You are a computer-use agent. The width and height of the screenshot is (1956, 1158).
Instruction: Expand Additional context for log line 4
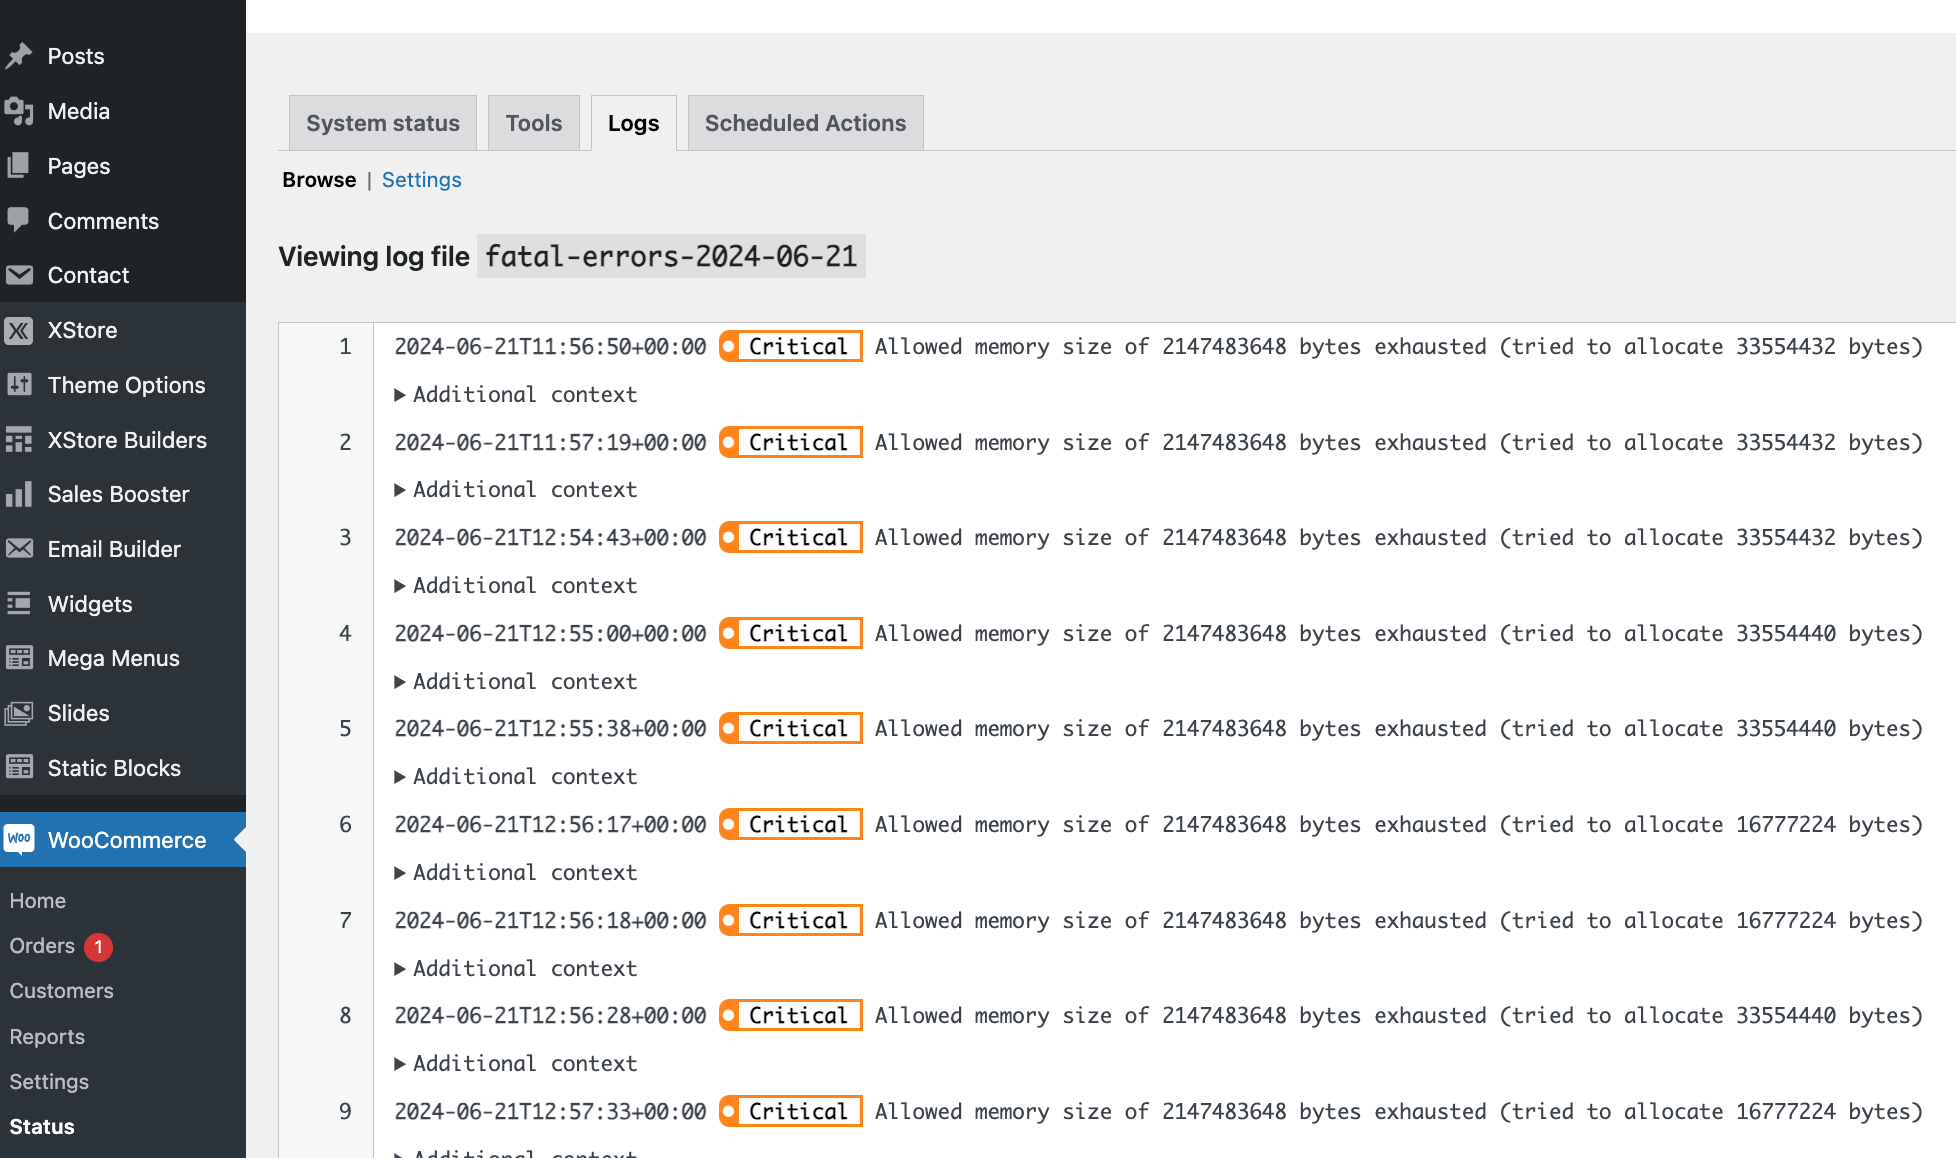[x=515, y=681]
